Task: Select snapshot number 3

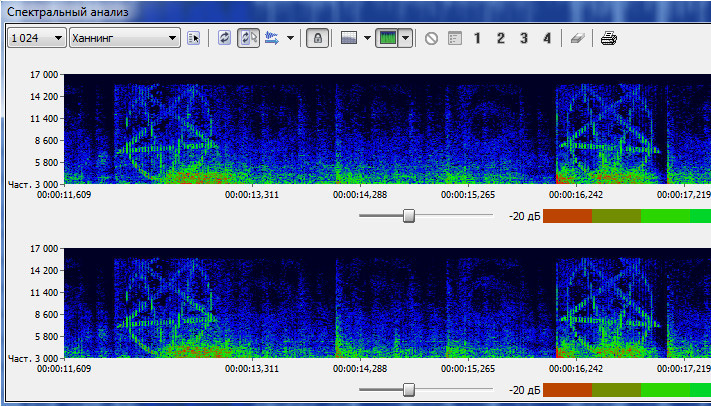Action: click(523, 38)
